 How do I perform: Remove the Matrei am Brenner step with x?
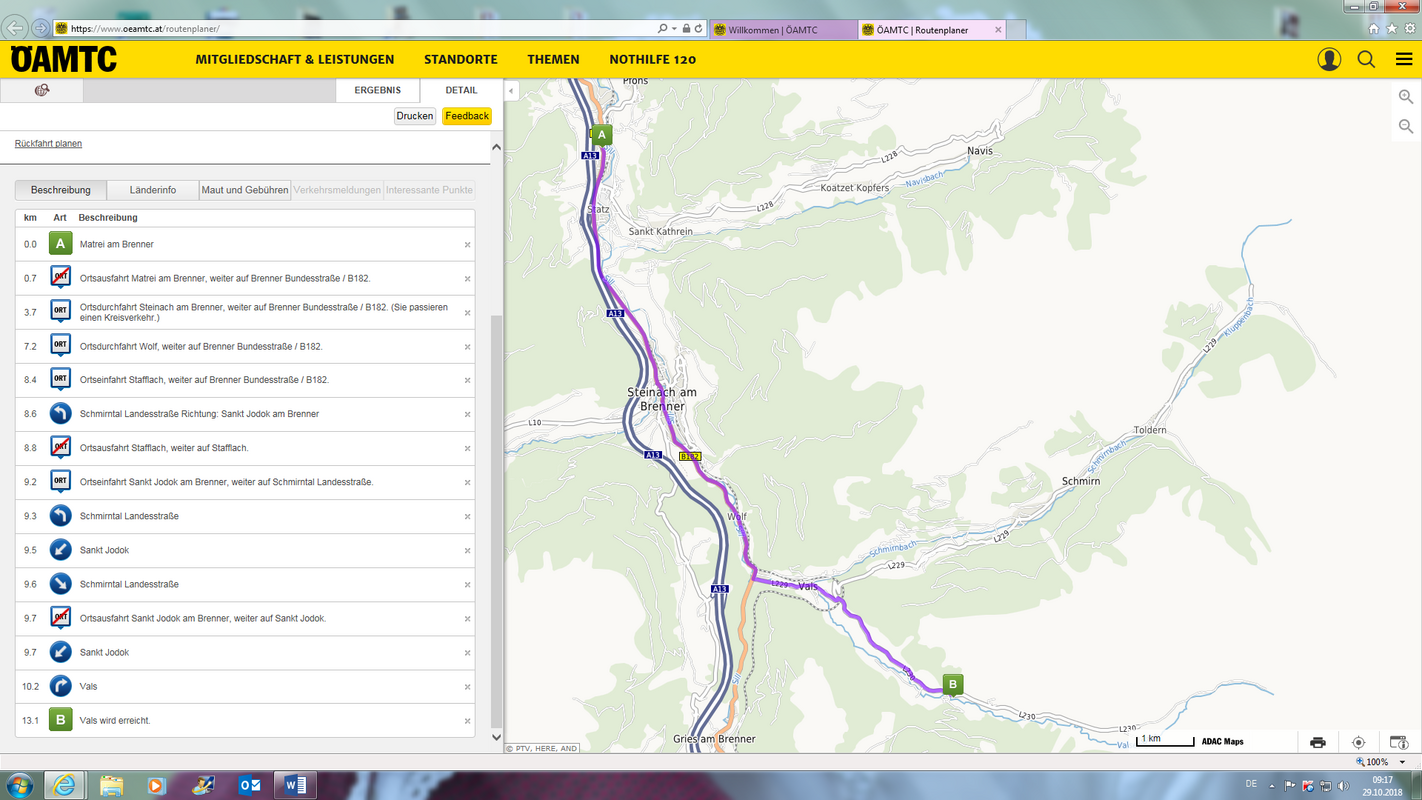click(x=467, y=245)
